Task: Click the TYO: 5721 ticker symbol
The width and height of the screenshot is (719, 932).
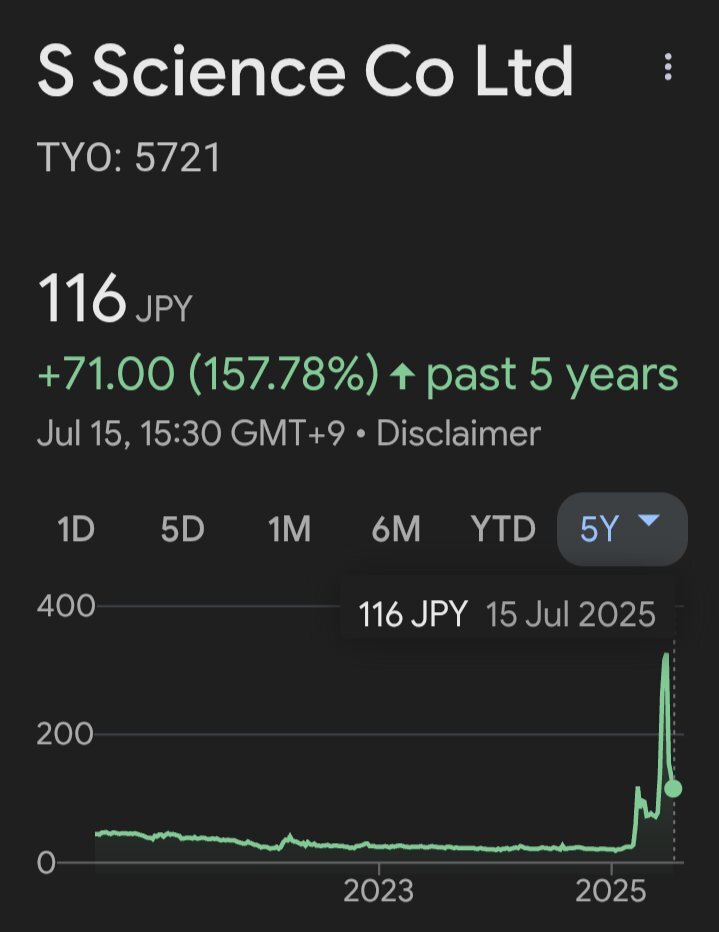Action: point(129,158)
